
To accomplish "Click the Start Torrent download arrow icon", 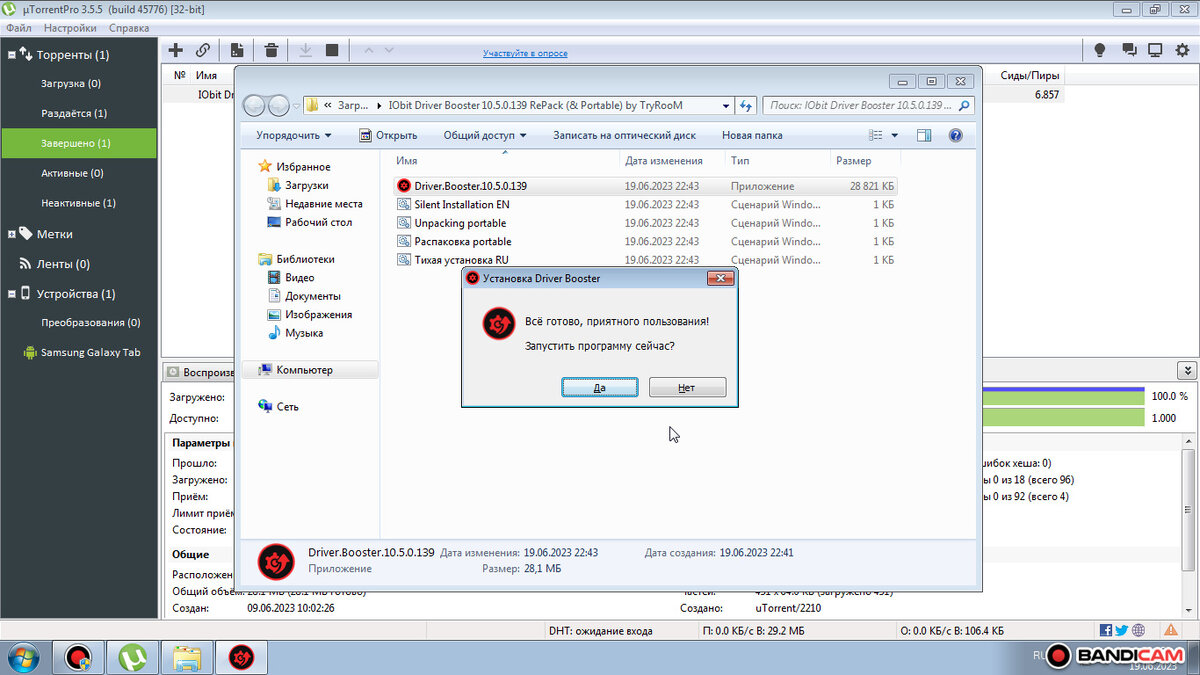I will pyautogui.click(x=306, y=50).
